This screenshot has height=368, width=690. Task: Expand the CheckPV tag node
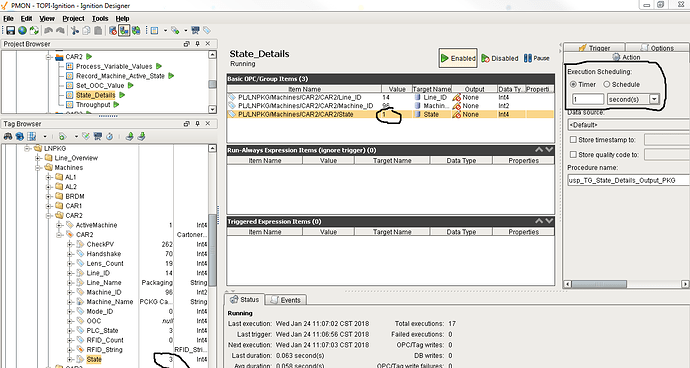pyautogui.click(x=70, y=244)
